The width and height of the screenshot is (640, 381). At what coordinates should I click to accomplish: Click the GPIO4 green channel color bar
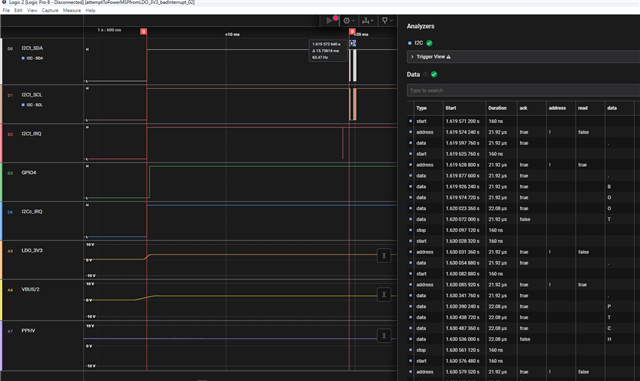click(1, 182)
